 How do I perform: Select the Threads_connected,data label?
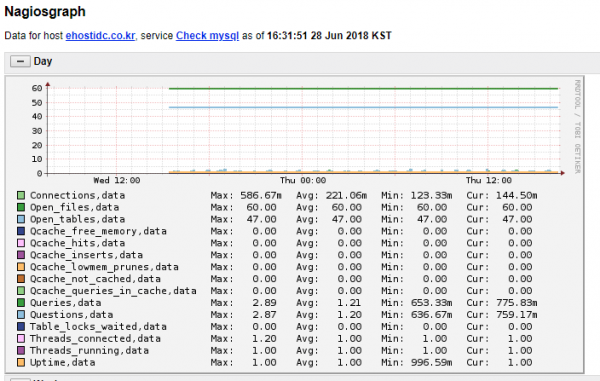95,339
